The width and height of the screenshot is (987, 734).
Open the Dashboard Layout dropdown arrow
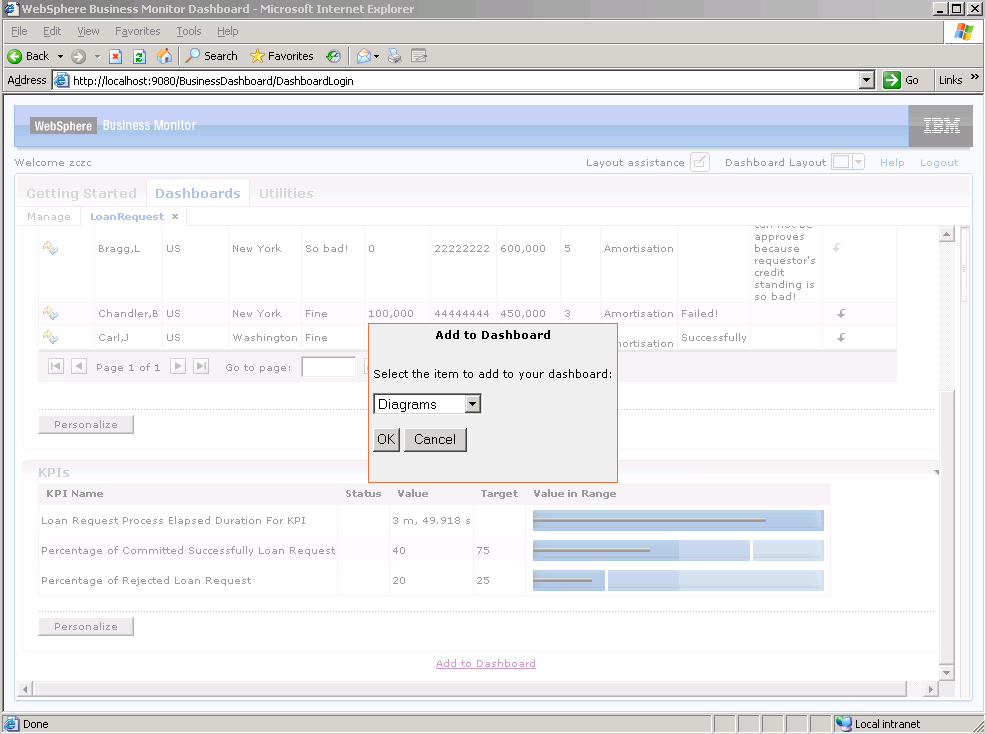pyautogui.click(x=859, y=162)
